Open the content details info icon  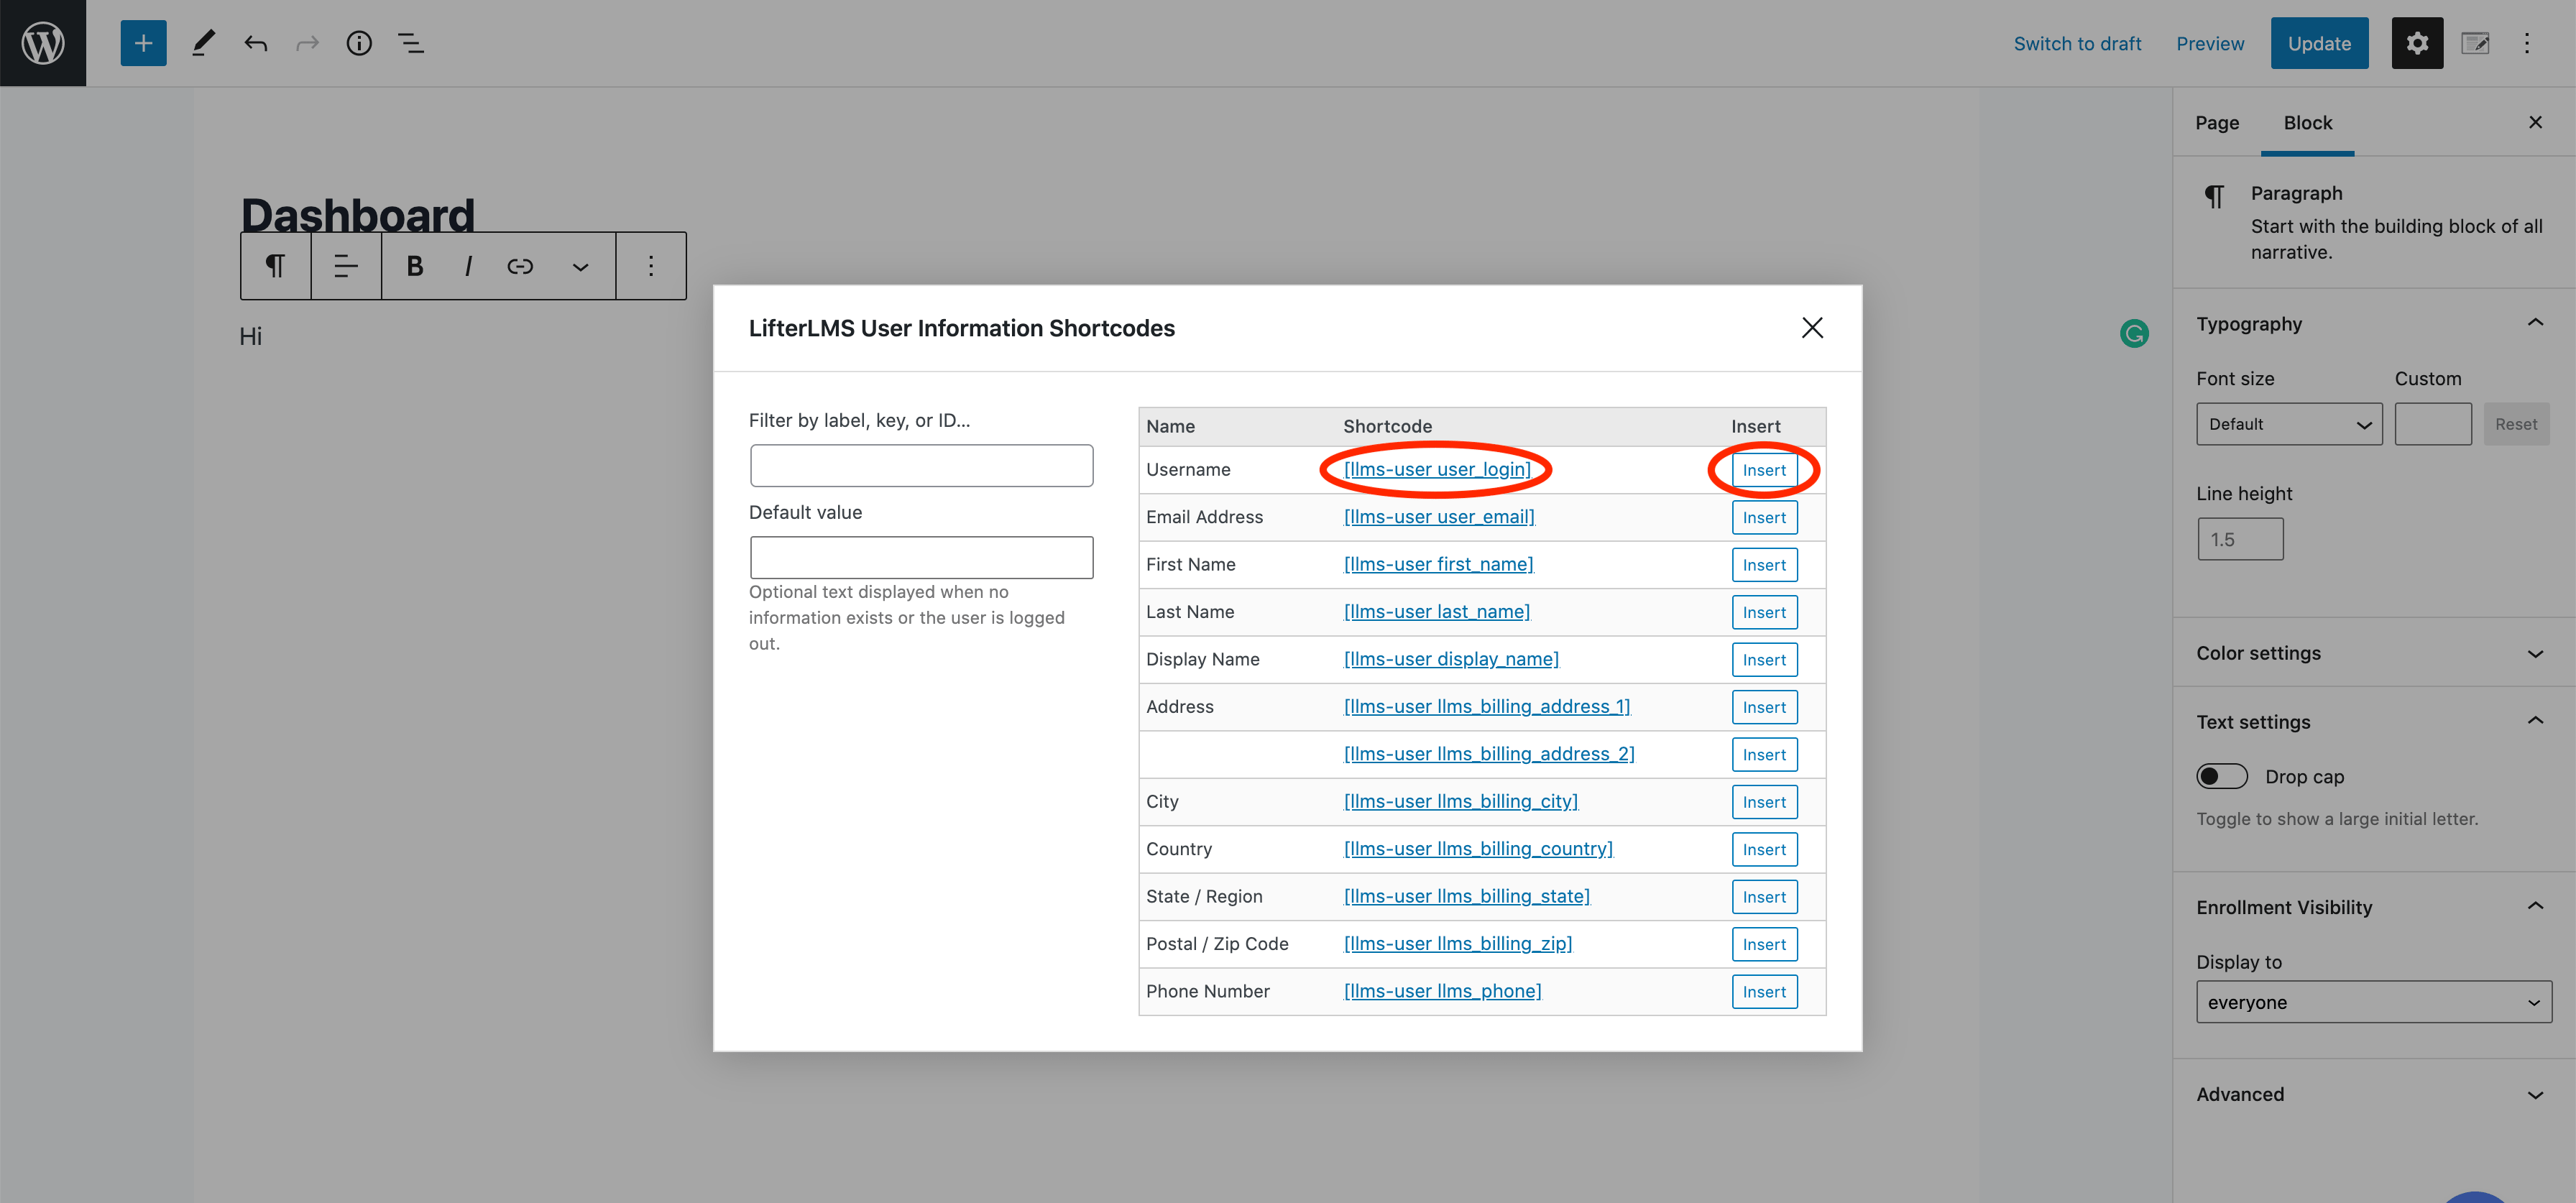(x=359, y=43)
